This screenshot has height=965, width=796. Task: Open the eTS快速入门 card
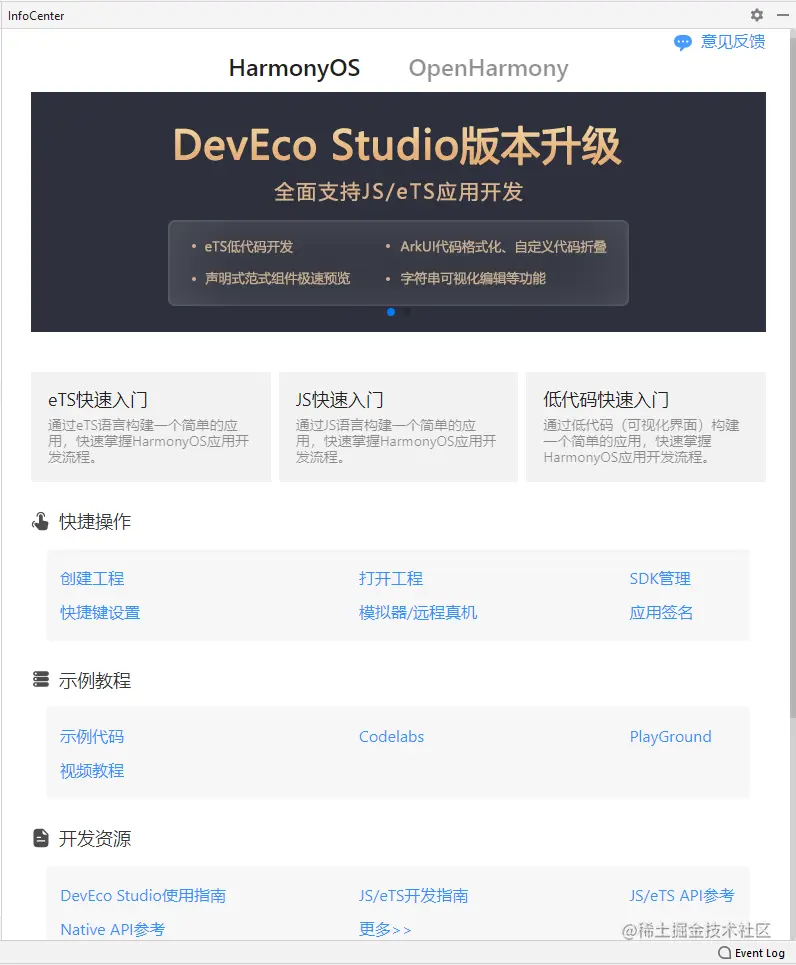tap(151, 426)
